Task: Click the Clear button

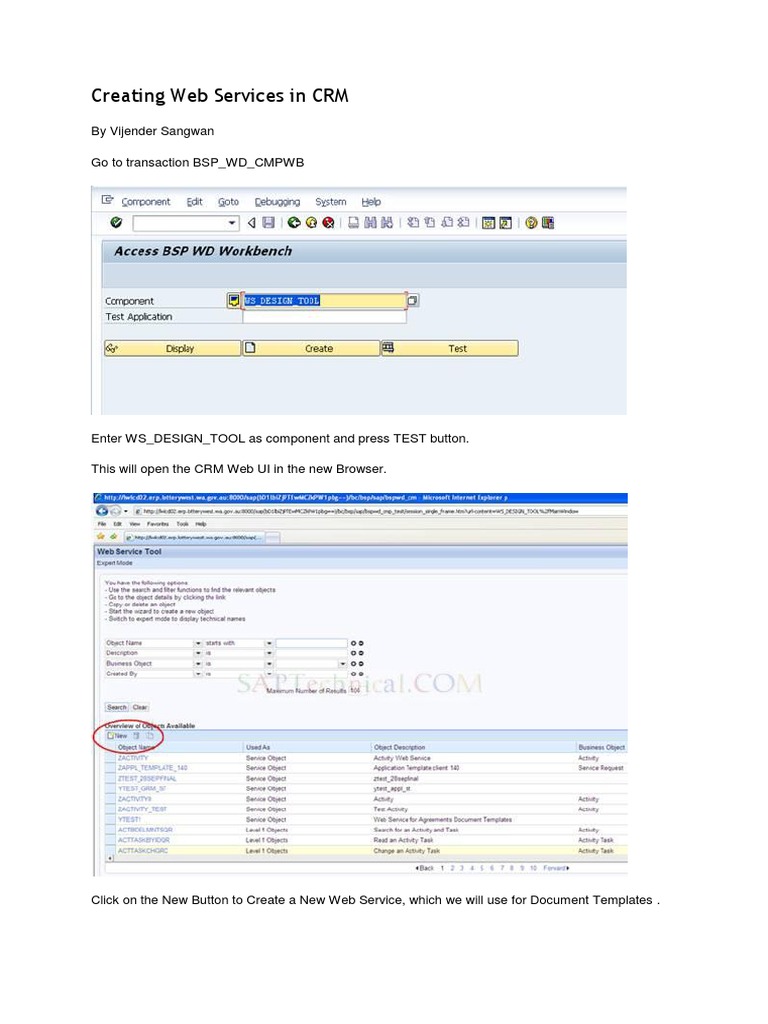Action: pos(140,707)
